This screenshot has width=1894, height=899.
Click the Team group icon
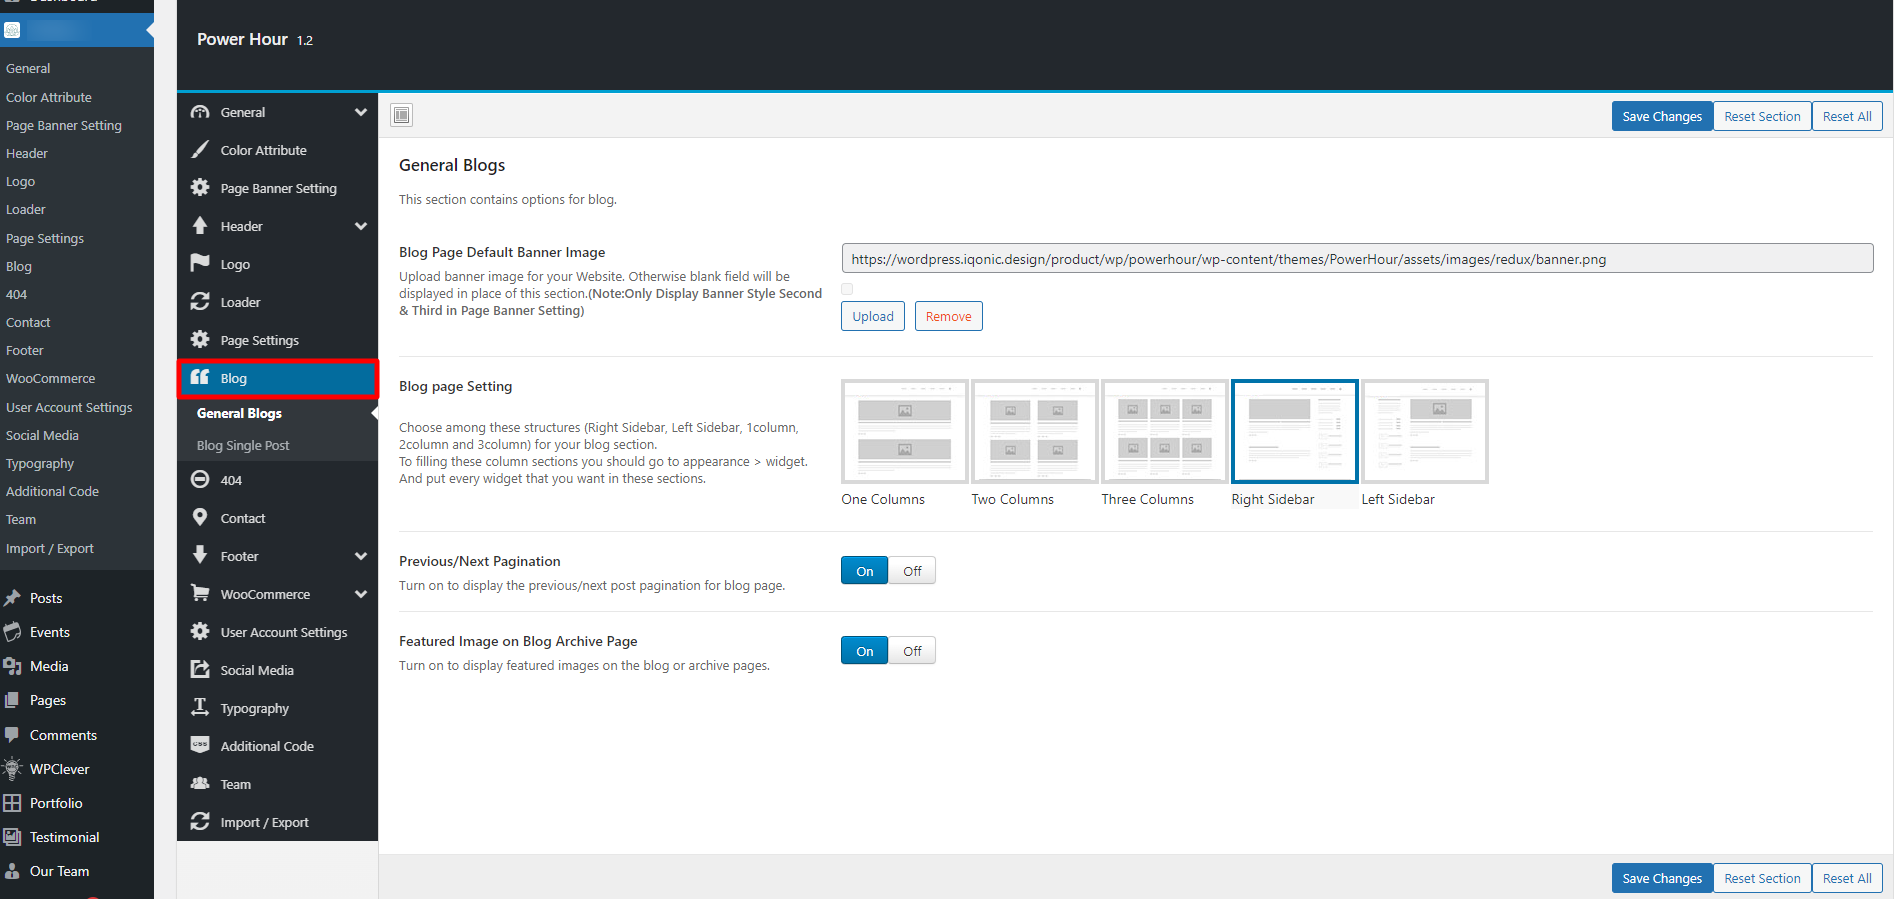[200, 783]
